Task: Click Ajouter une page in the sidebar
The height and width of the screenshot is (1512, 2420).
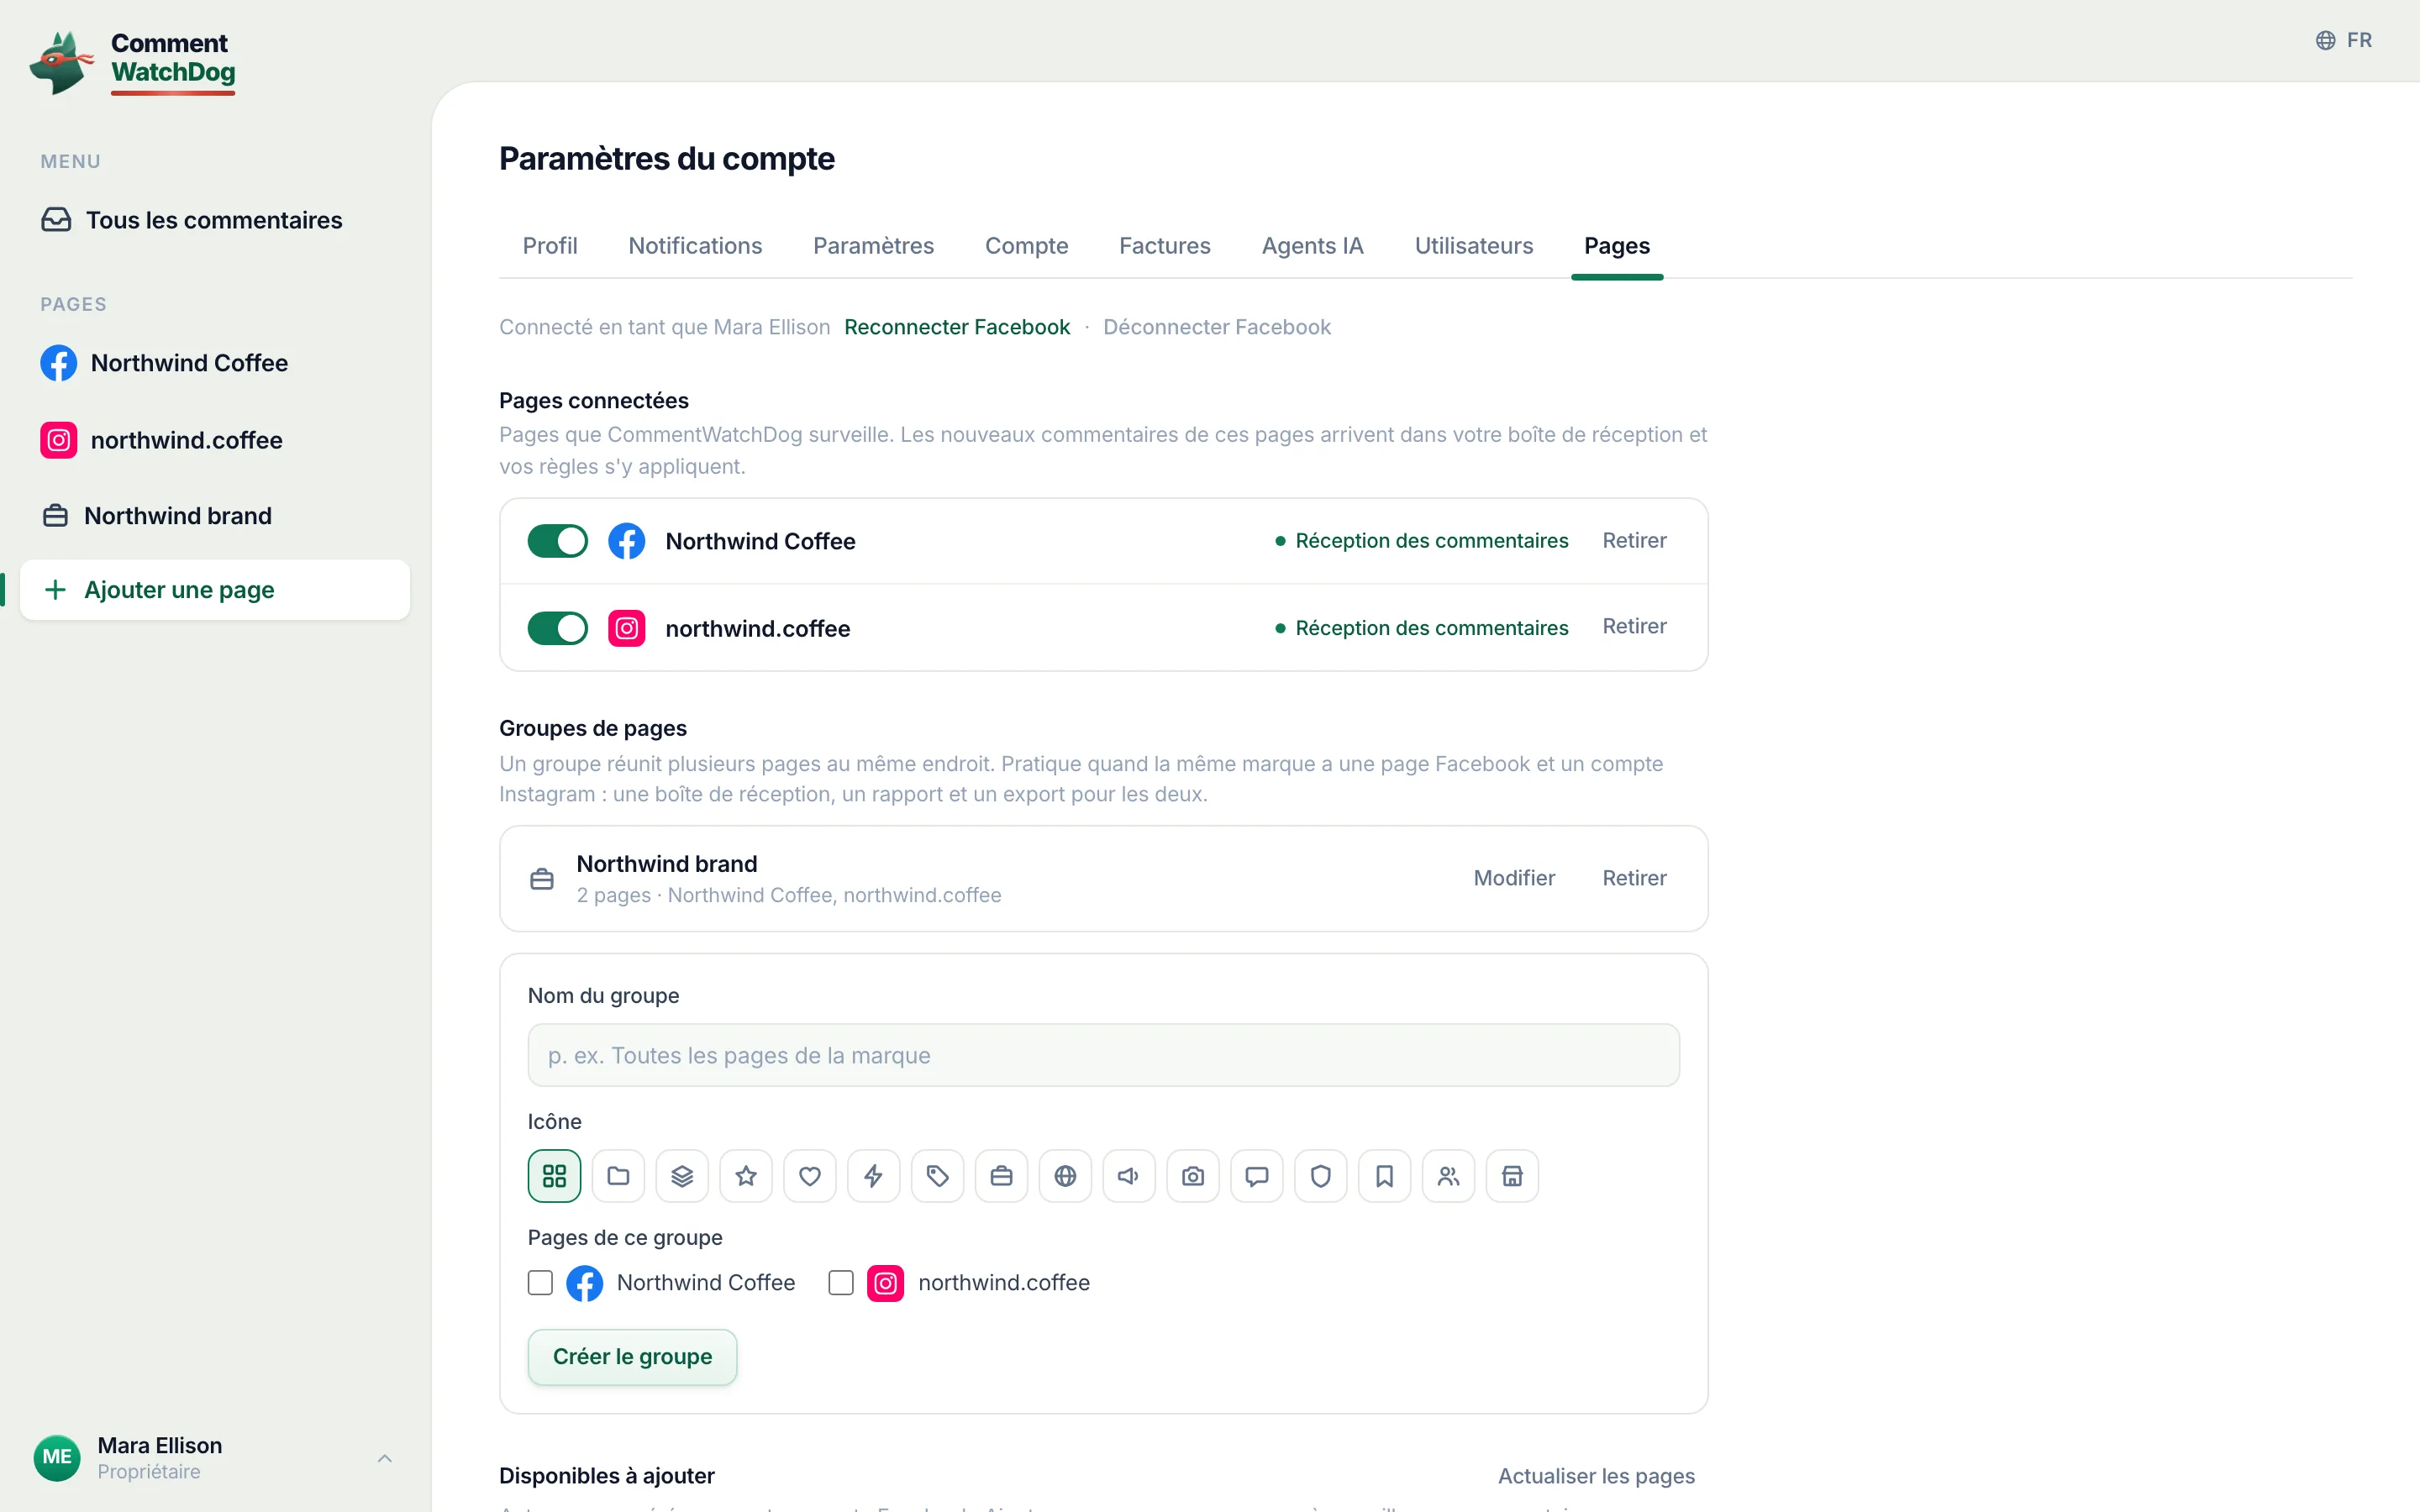Action: tap(215, 590)
